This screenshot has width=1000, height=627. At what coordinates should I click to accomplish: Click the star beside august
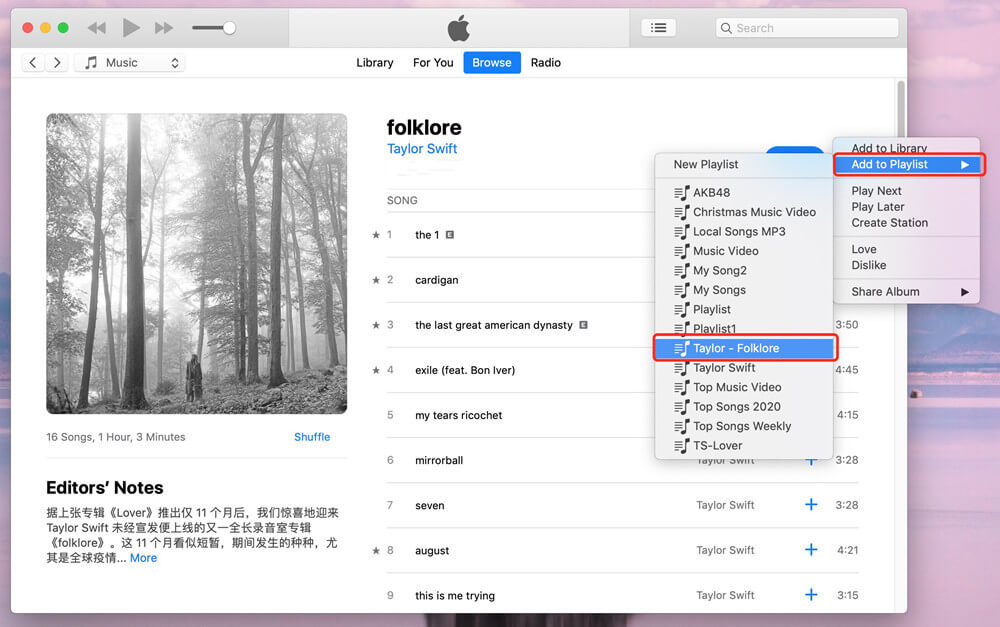[376, 550]
